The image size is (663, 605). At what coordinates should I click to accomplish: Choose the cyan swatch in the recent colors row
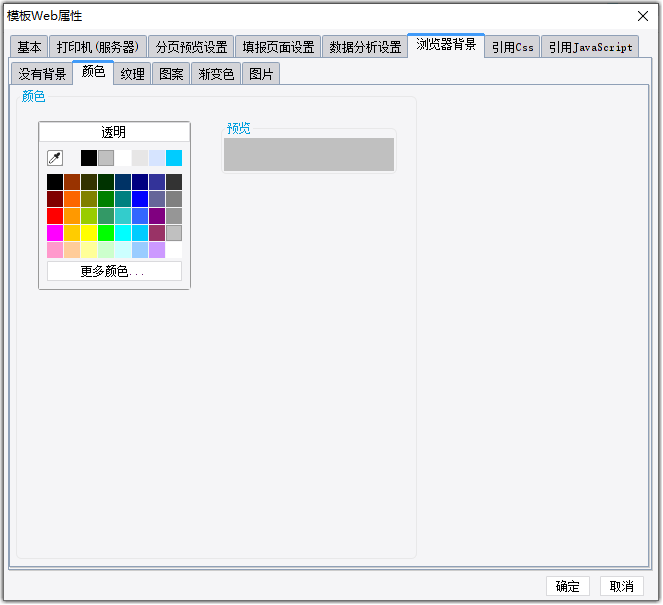point(174,158)
